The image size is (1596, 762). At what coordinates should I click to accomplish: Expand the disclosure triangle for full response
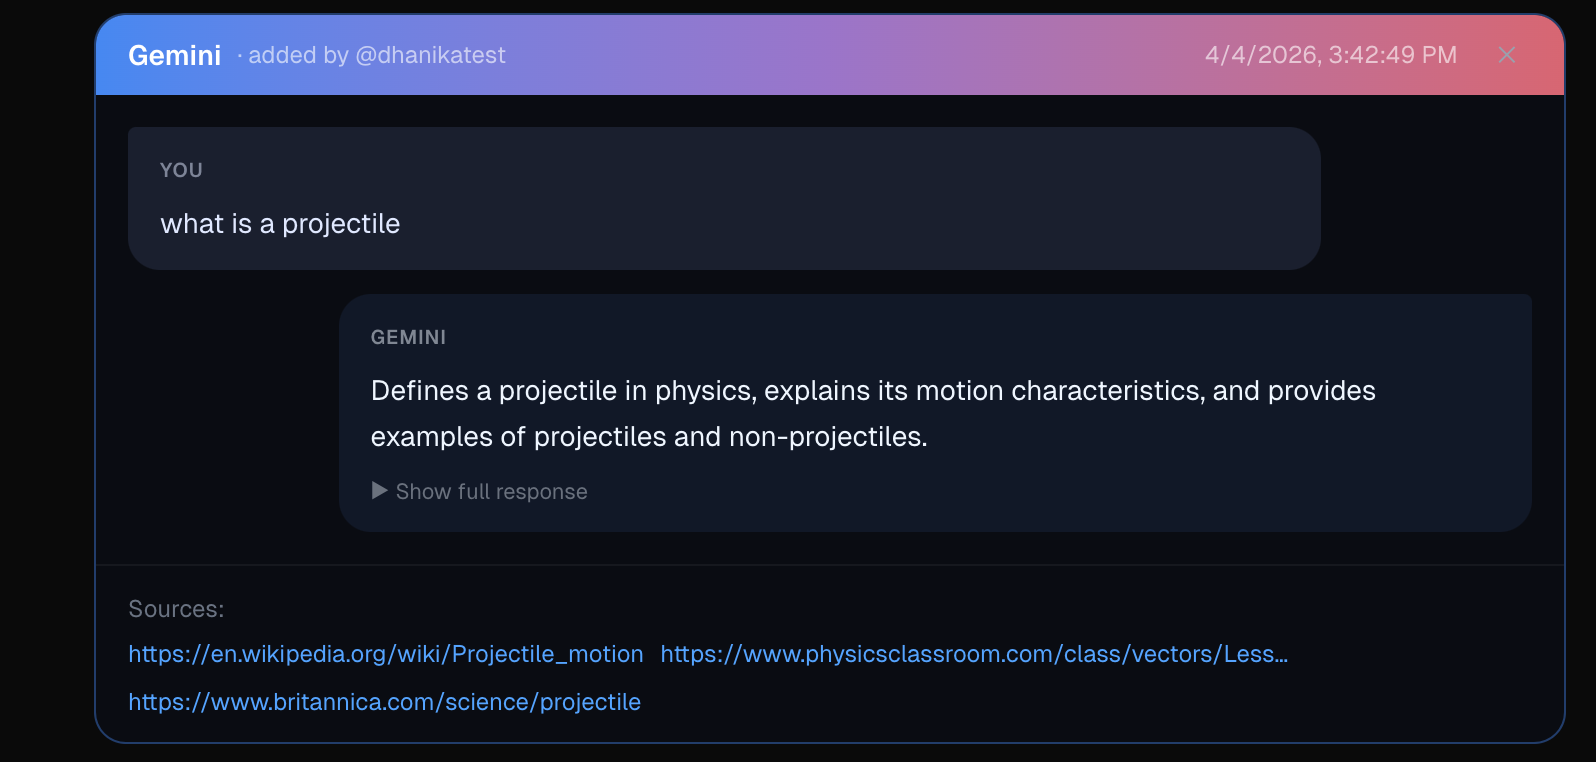coord(379,491)
